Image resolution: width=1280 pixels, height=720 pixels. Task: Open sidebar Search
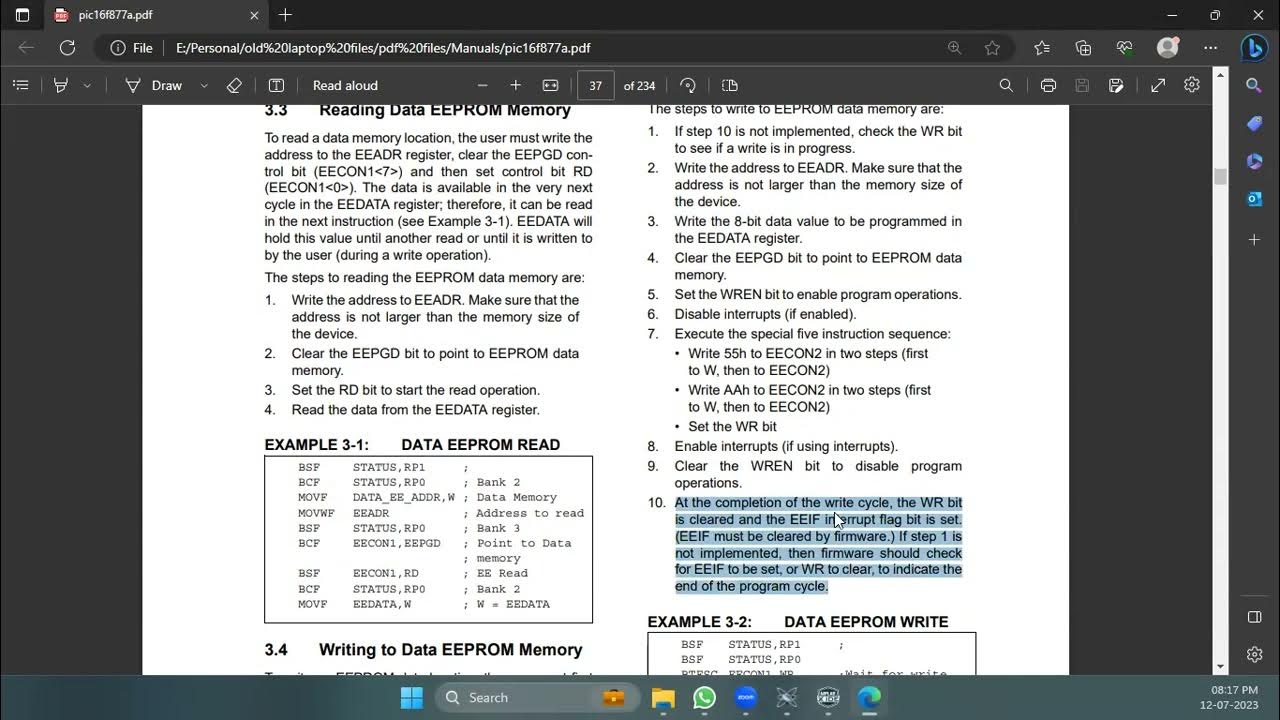pyautogui.click(x=1254, y=86)
